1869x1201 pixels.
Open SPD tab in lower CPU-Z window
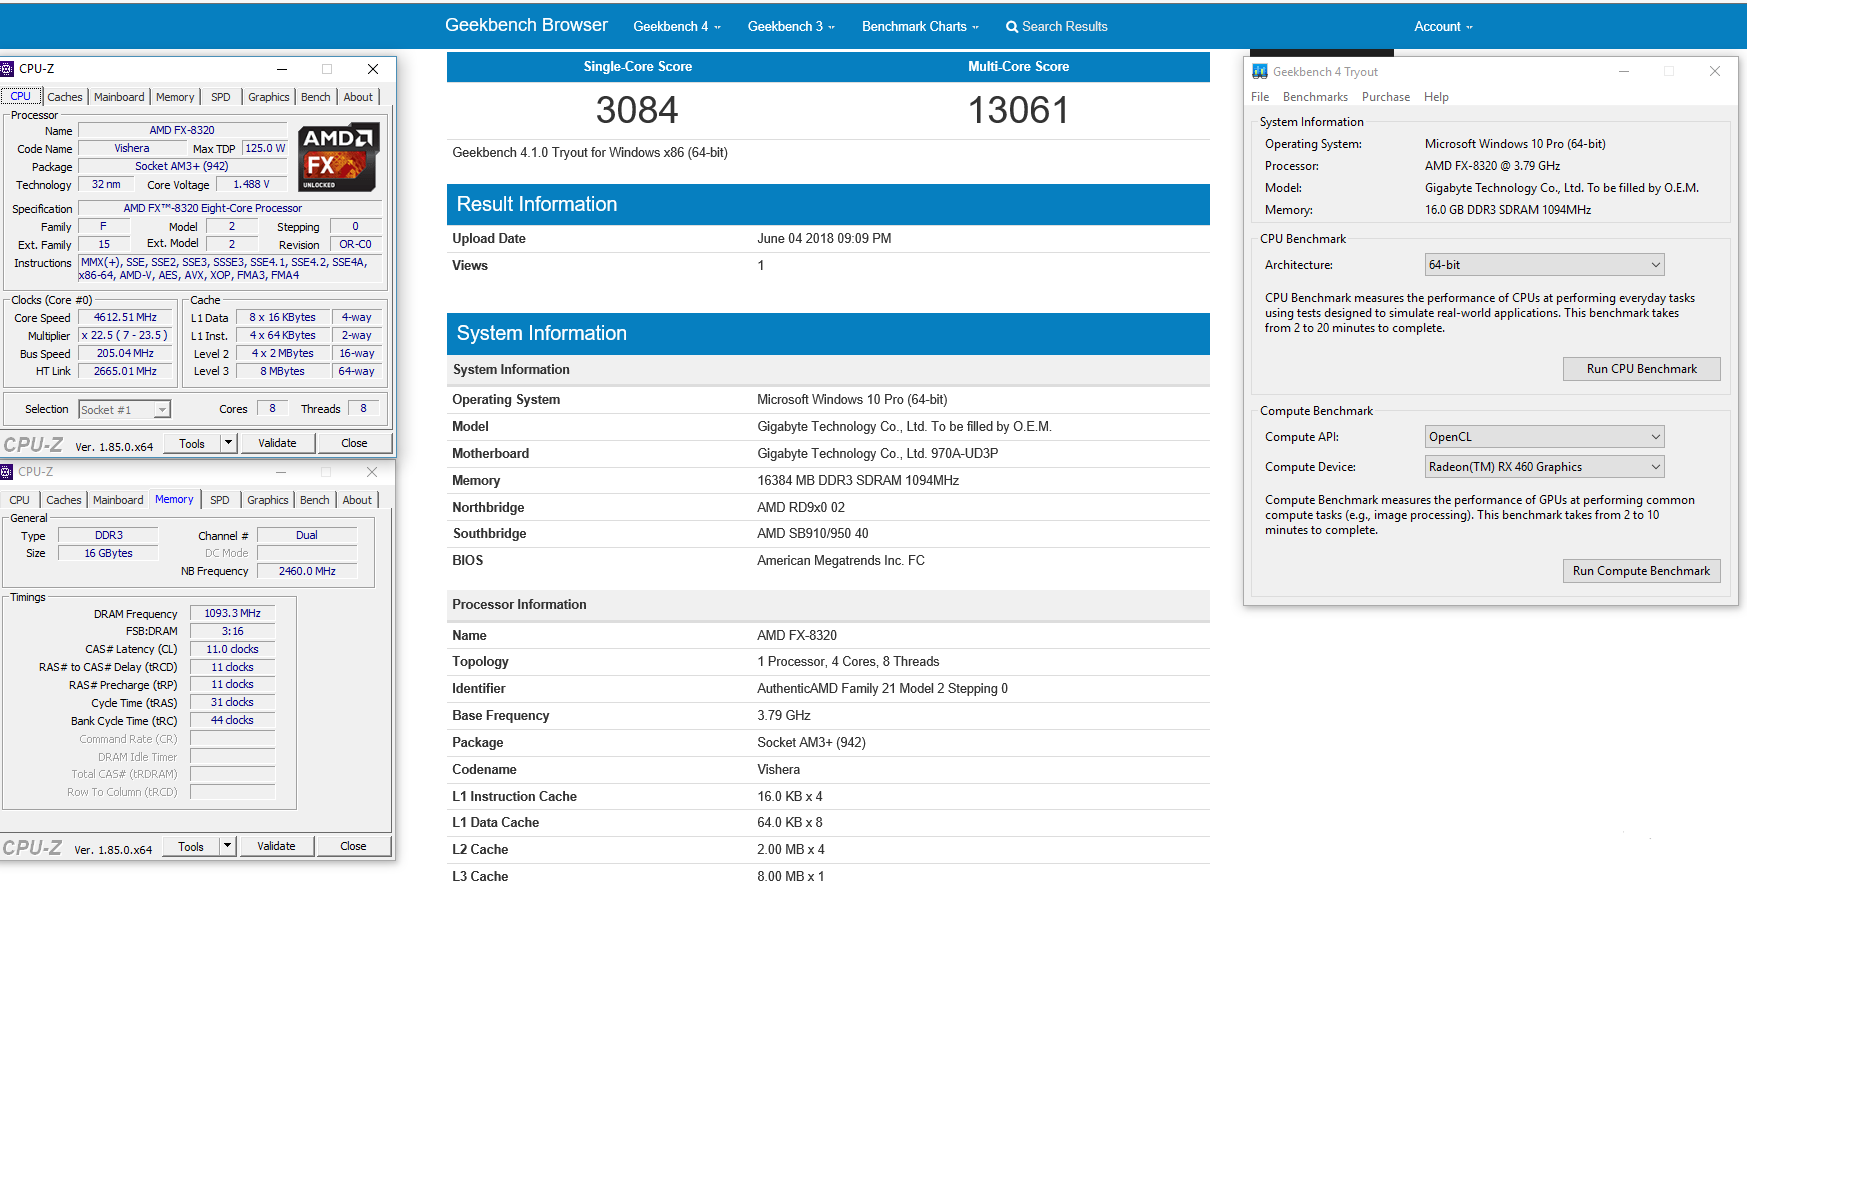[220, 500]
